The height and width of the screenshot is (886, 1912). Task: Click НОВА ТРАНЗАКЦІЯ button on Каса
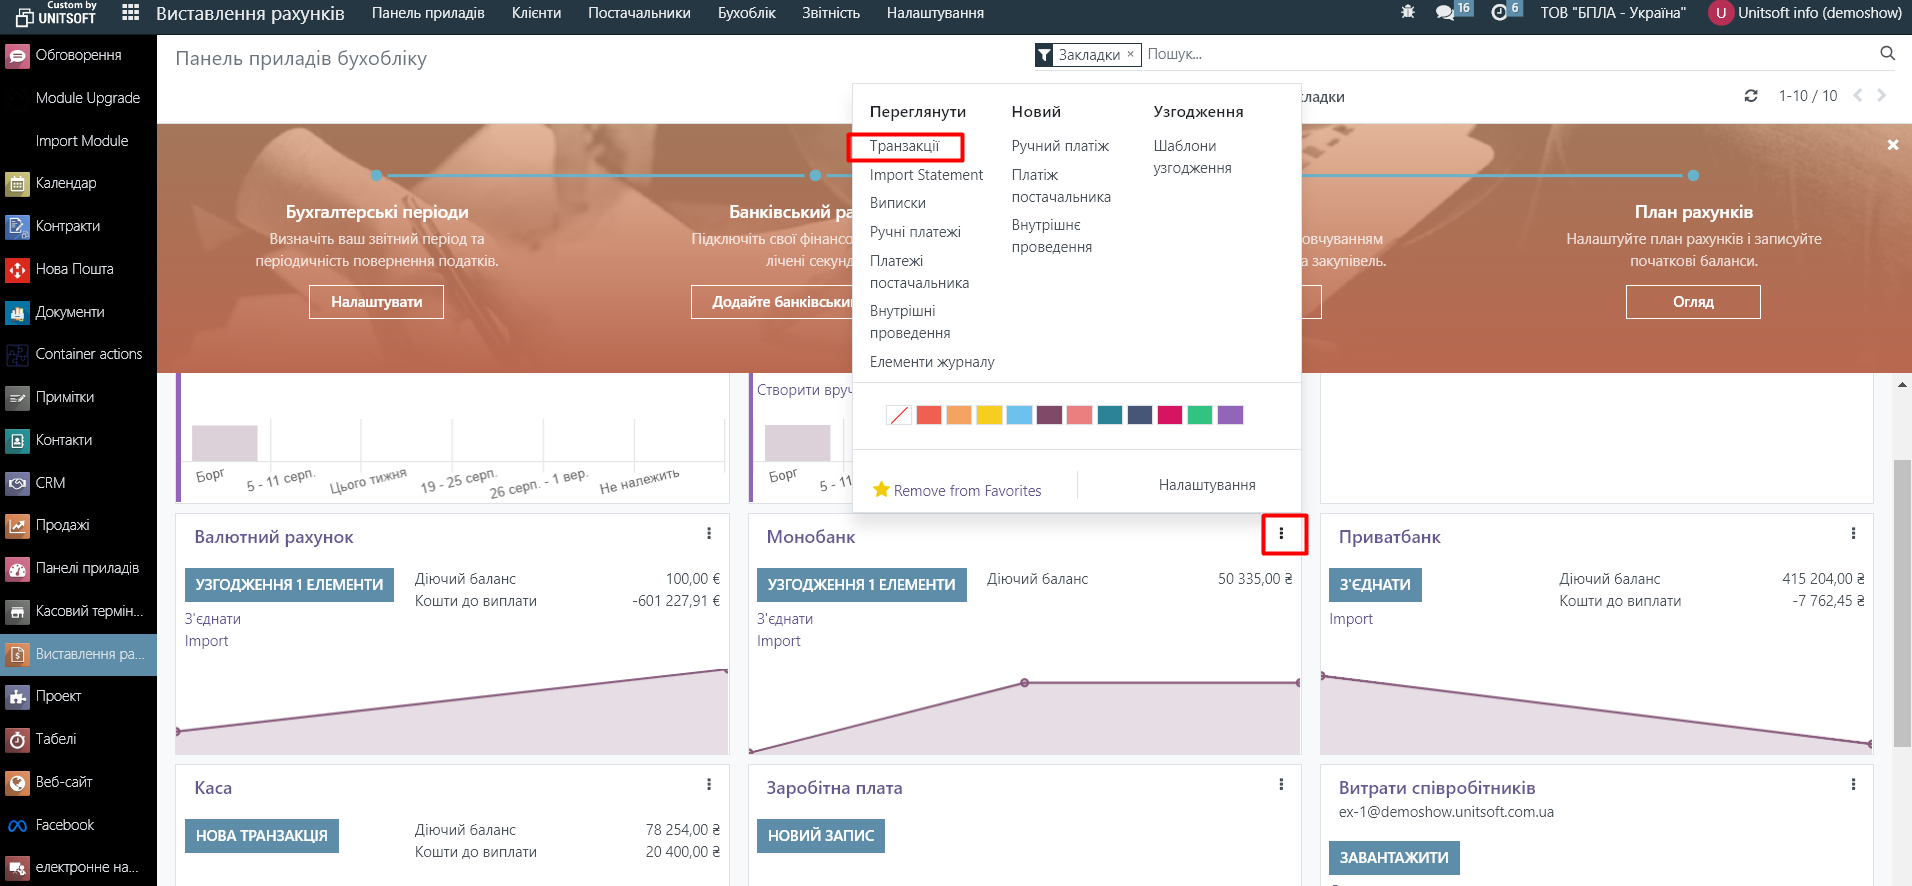(x=261, y=836)
